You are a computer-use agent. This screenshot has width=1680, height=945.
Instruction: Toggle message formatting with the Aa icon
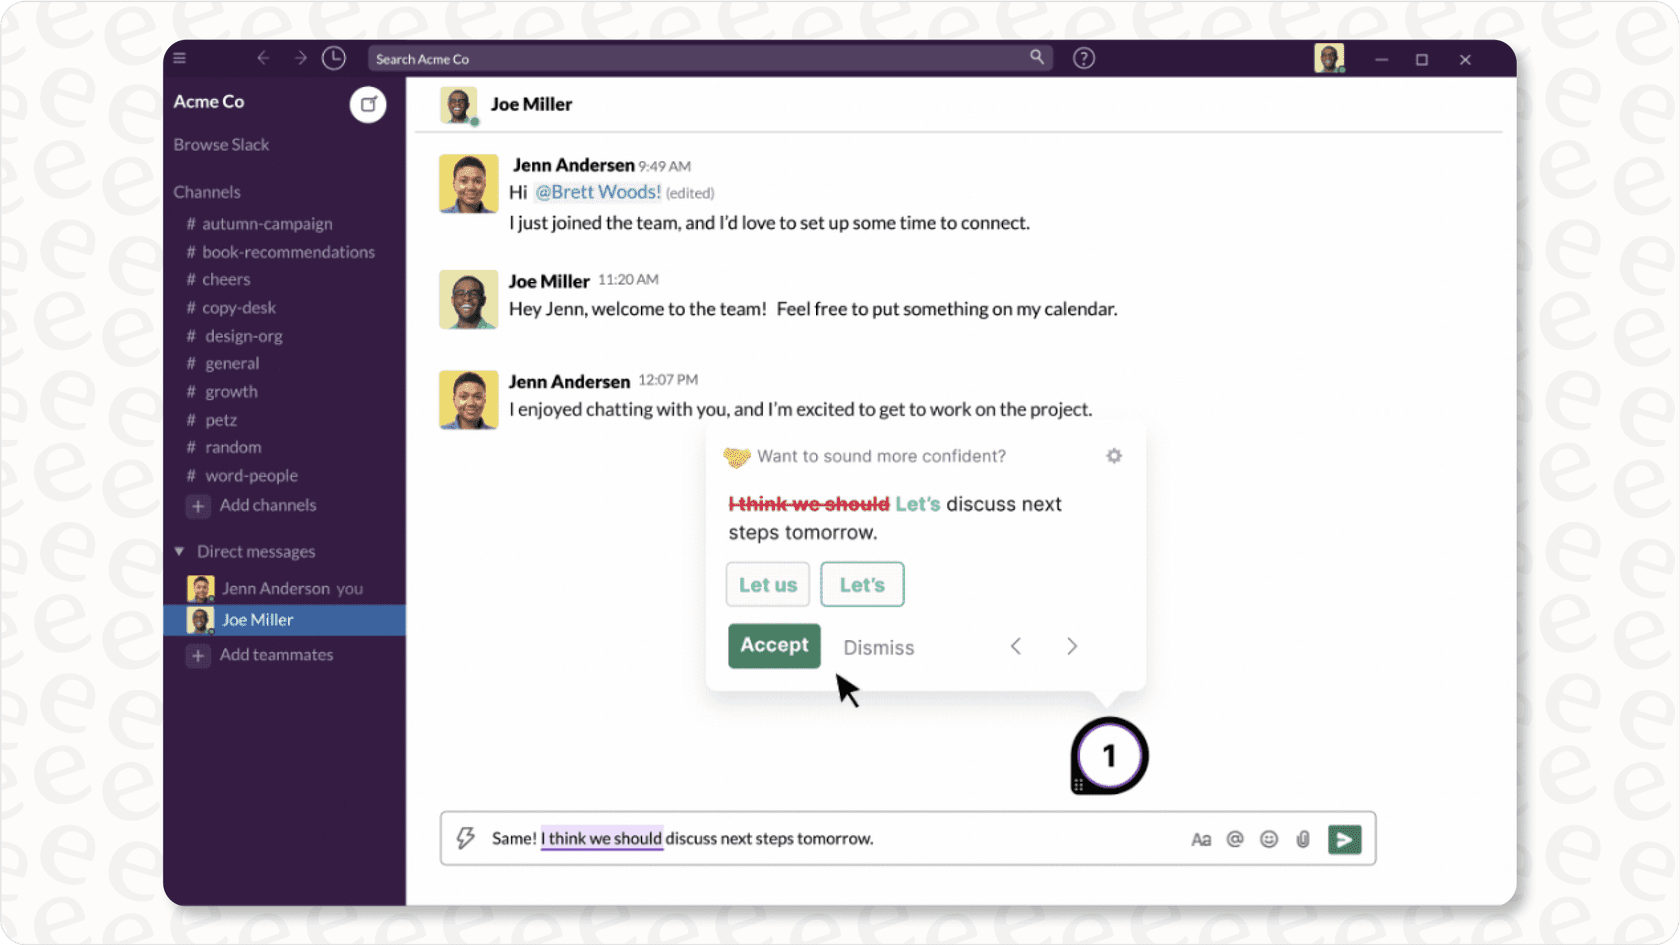1201,838
